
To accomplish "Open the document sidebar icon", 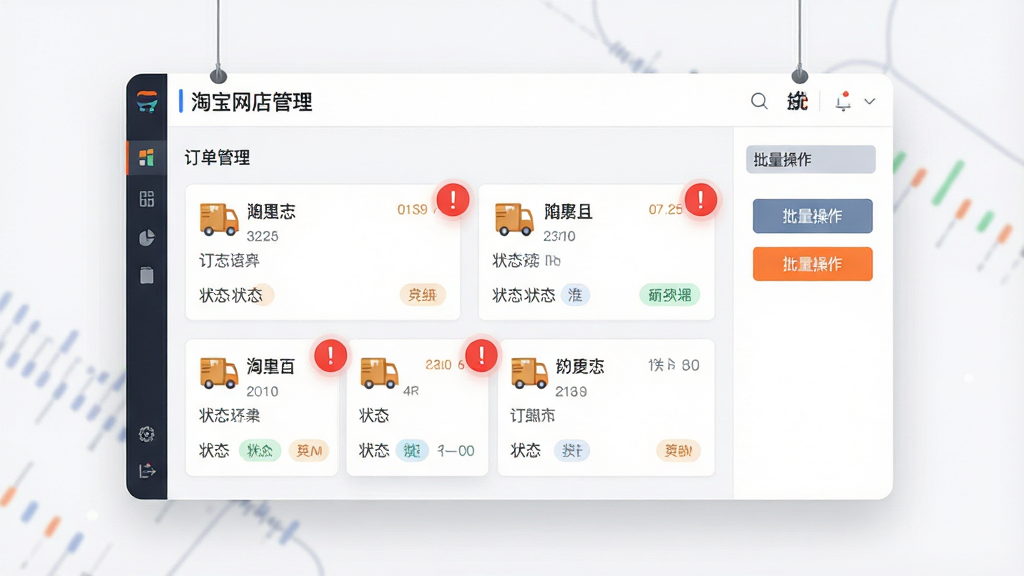I will (x=147, y=276).
